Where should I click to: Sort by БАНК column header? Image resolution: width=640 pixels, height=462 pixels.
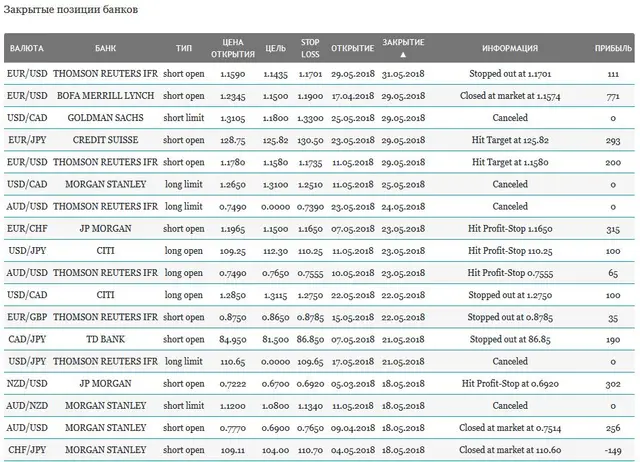click(105, 48)
